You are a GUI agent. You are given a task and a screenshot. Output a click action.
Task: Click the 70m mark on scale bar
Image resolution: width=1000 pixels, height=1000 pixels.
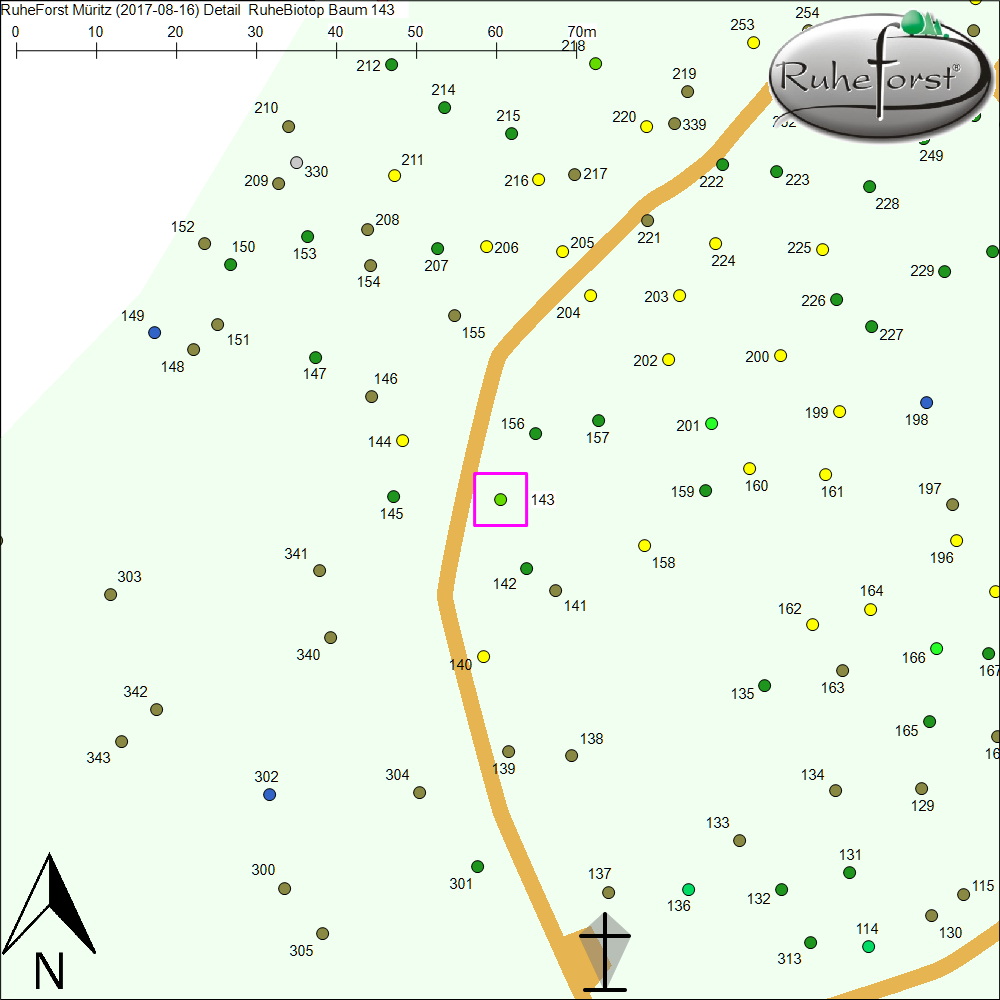point(576,46)
